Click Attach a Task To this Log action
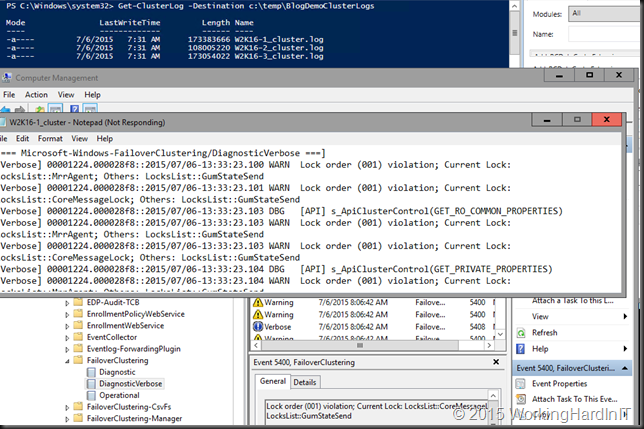644x429 pixels. pyautogui.click(x=573, y=301)
